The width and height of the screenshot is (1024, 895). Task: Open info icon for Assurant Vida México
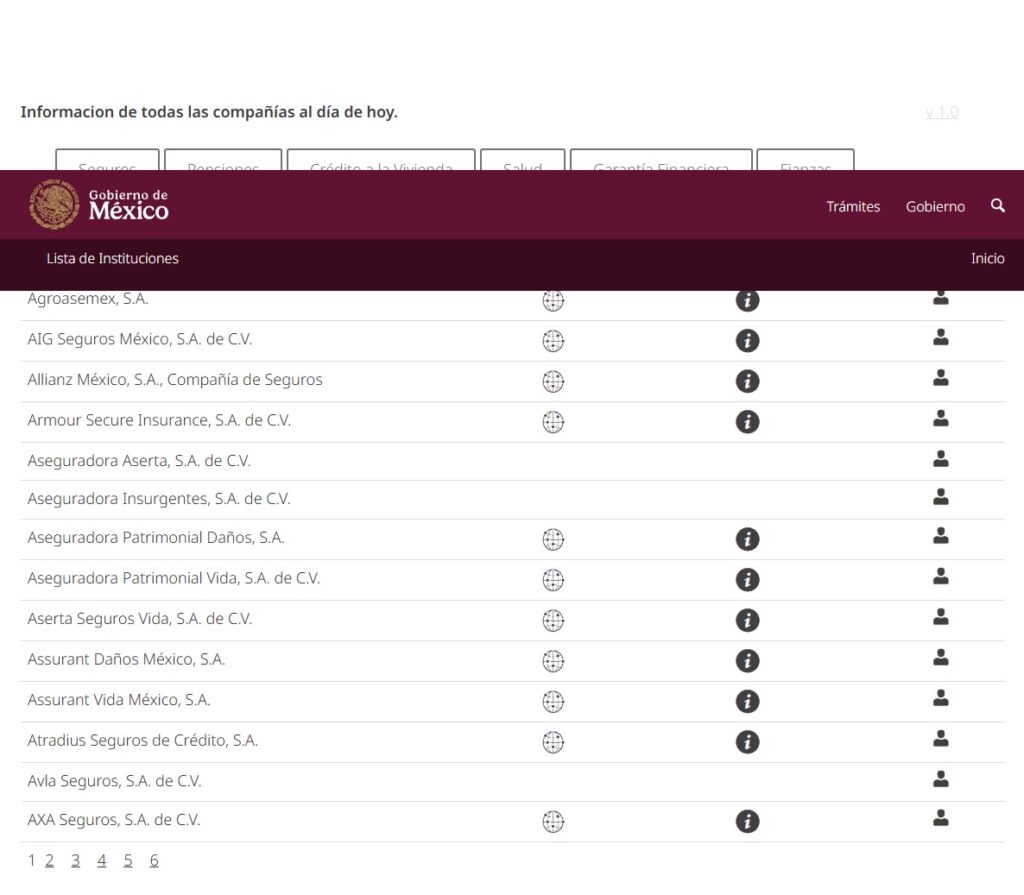click(747, 702)
